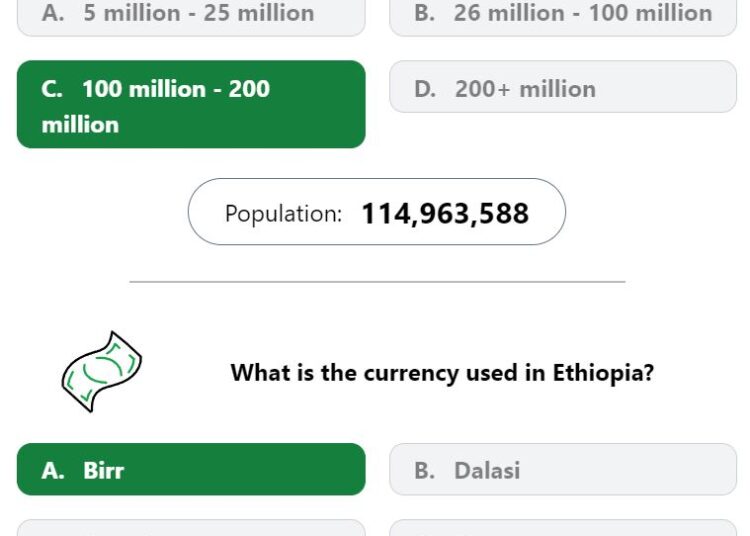The height and width of the screenshot is (536, 750).
Task: Click the green banknote currency icon
Action: click(101, 372)
